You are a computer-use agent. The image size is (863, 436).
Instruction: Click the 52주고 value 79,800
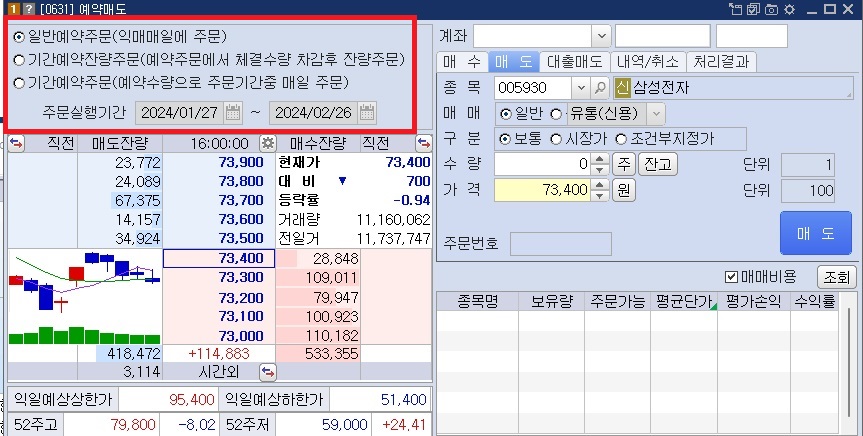click(x=133, y=424)
